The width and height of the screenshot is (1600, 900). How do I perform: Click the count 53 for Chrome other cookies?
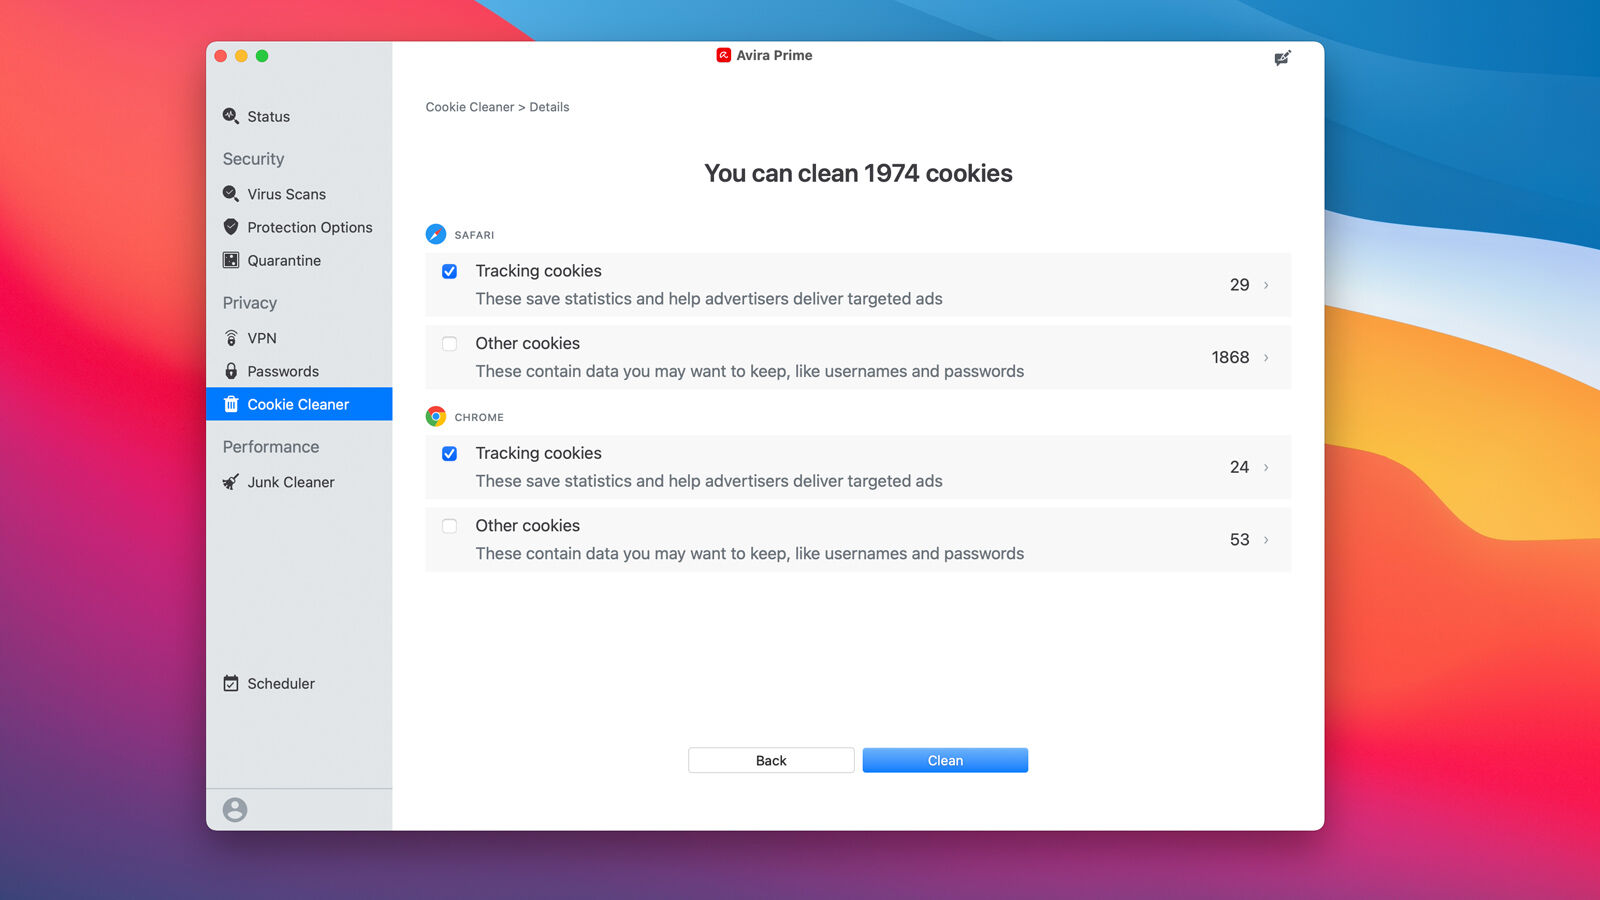(1239, 540)
